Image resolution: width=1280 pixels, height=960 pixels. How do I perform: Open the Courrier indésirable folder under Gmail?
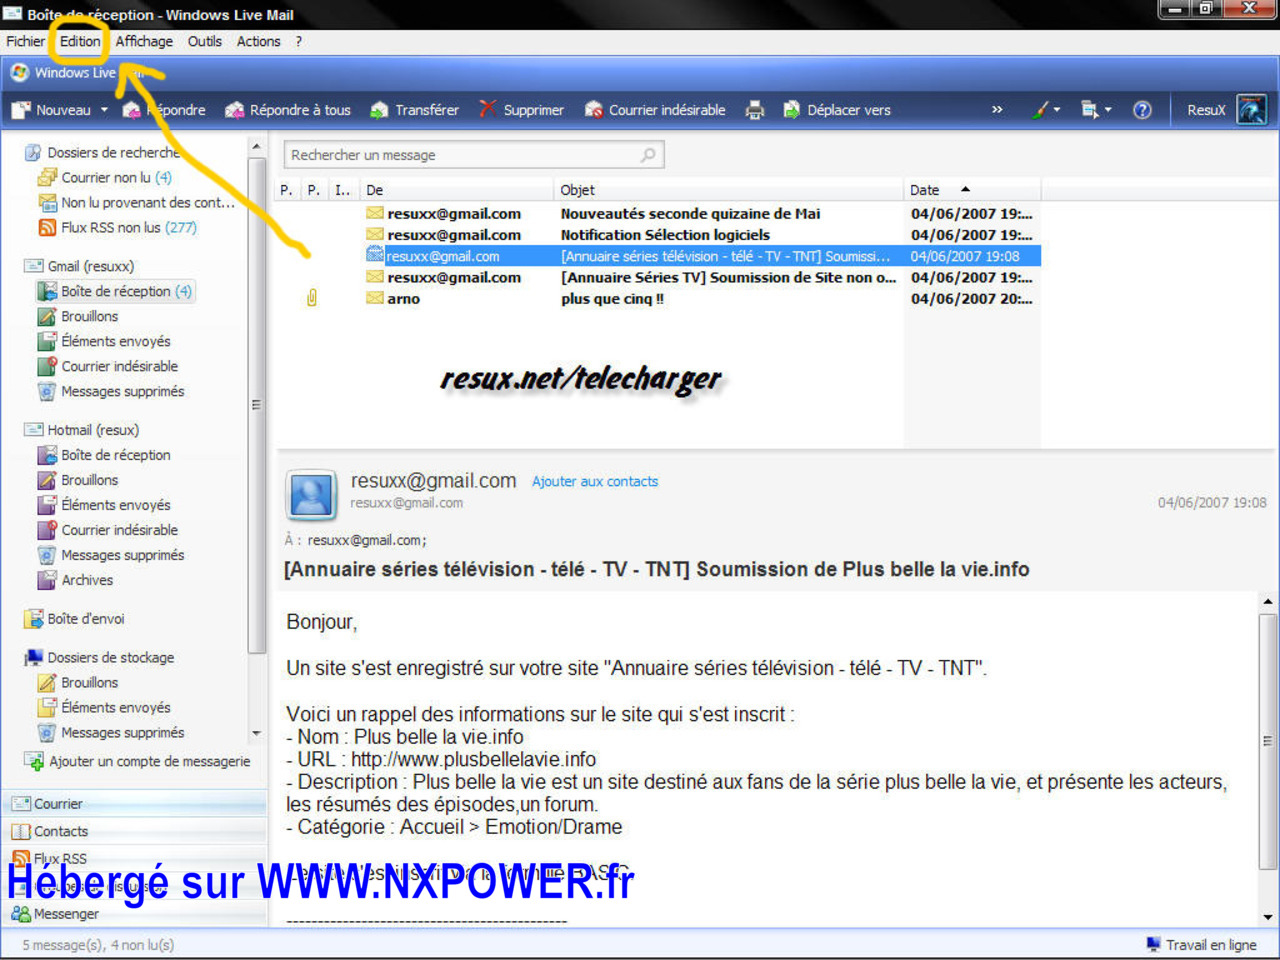pos(108,366)
